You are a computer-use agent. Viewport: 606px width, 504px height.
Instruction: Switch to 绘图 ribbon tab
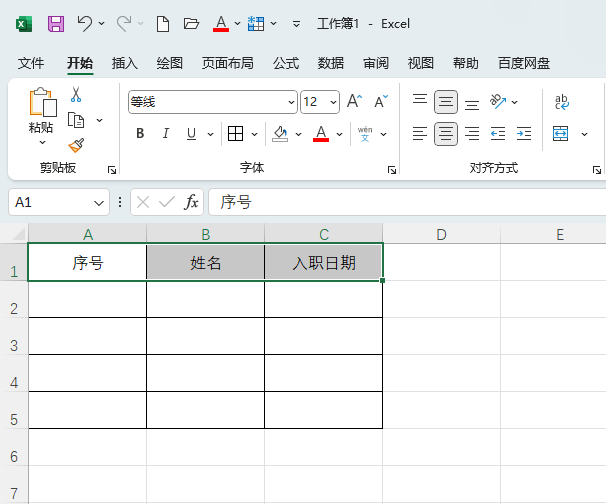[x=170, y=63]
